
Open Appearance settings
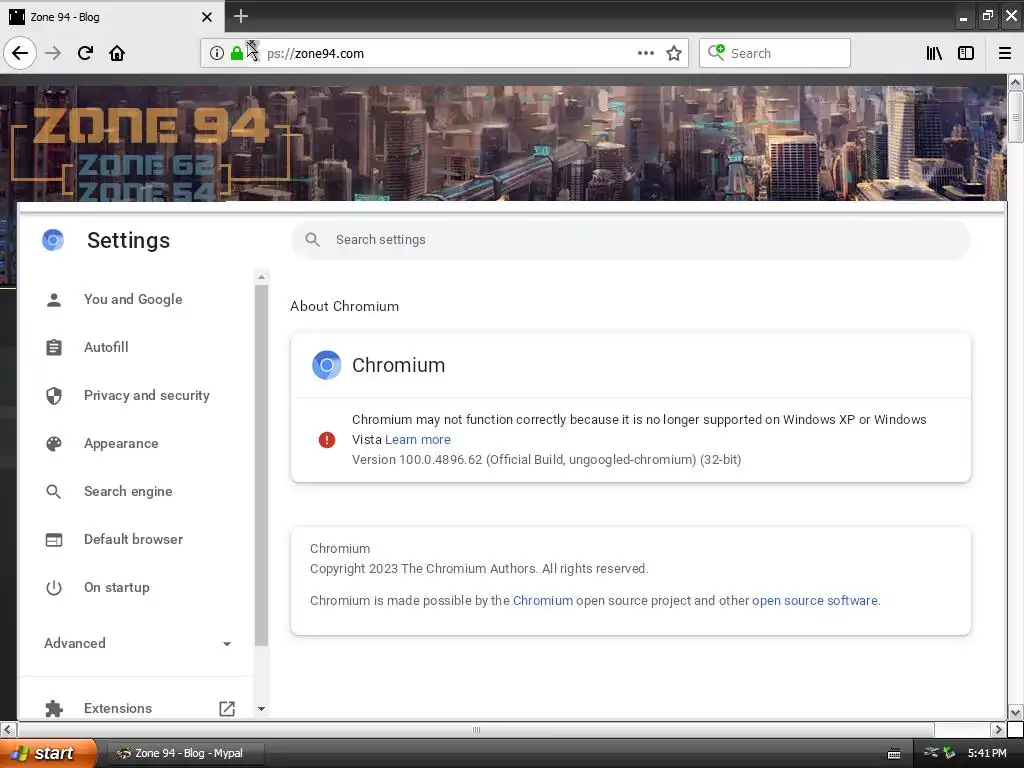click(121, 443)
